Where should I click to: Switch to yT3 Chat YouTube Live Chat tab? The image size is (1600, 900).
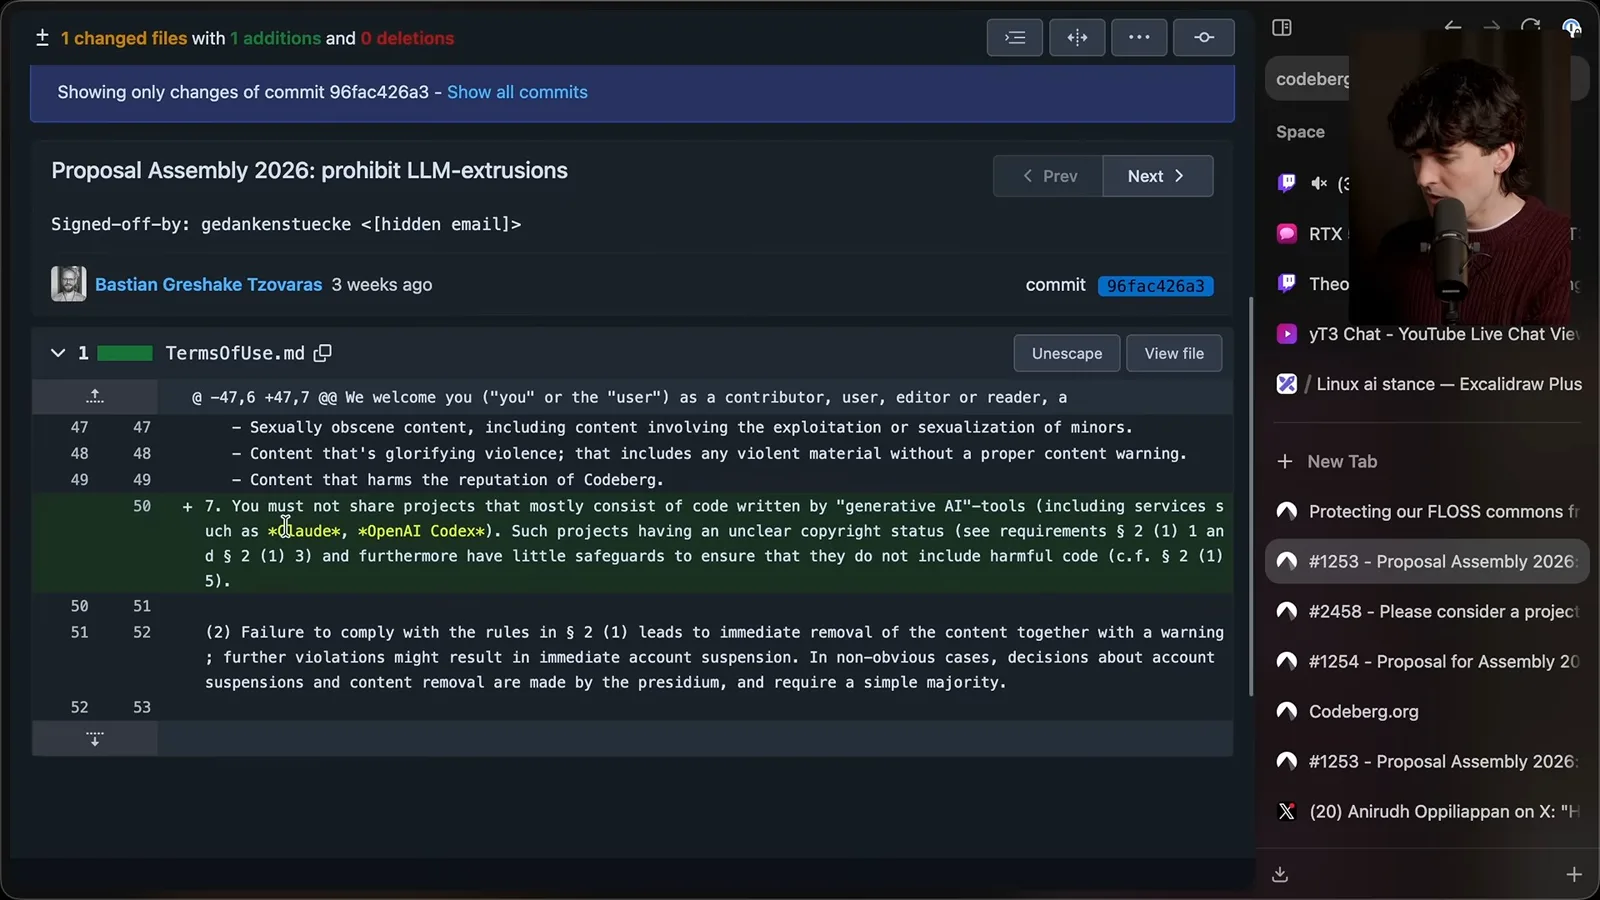coord(1427,334)
